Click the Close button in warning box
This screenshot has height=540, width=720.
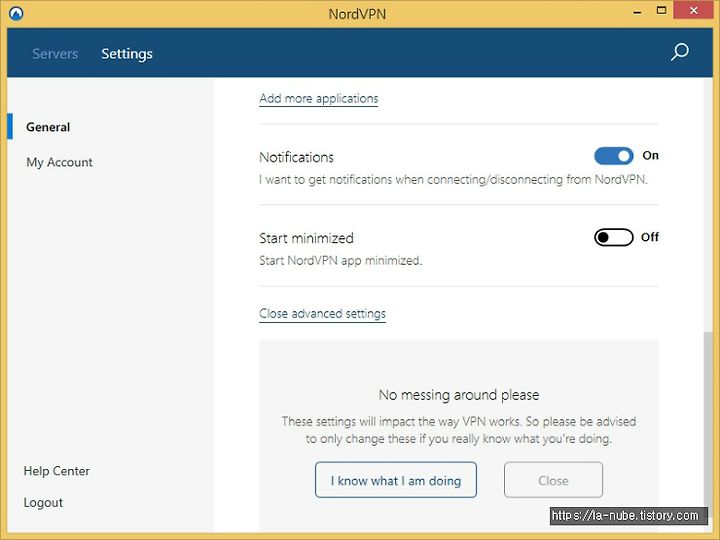click(553, 480)
